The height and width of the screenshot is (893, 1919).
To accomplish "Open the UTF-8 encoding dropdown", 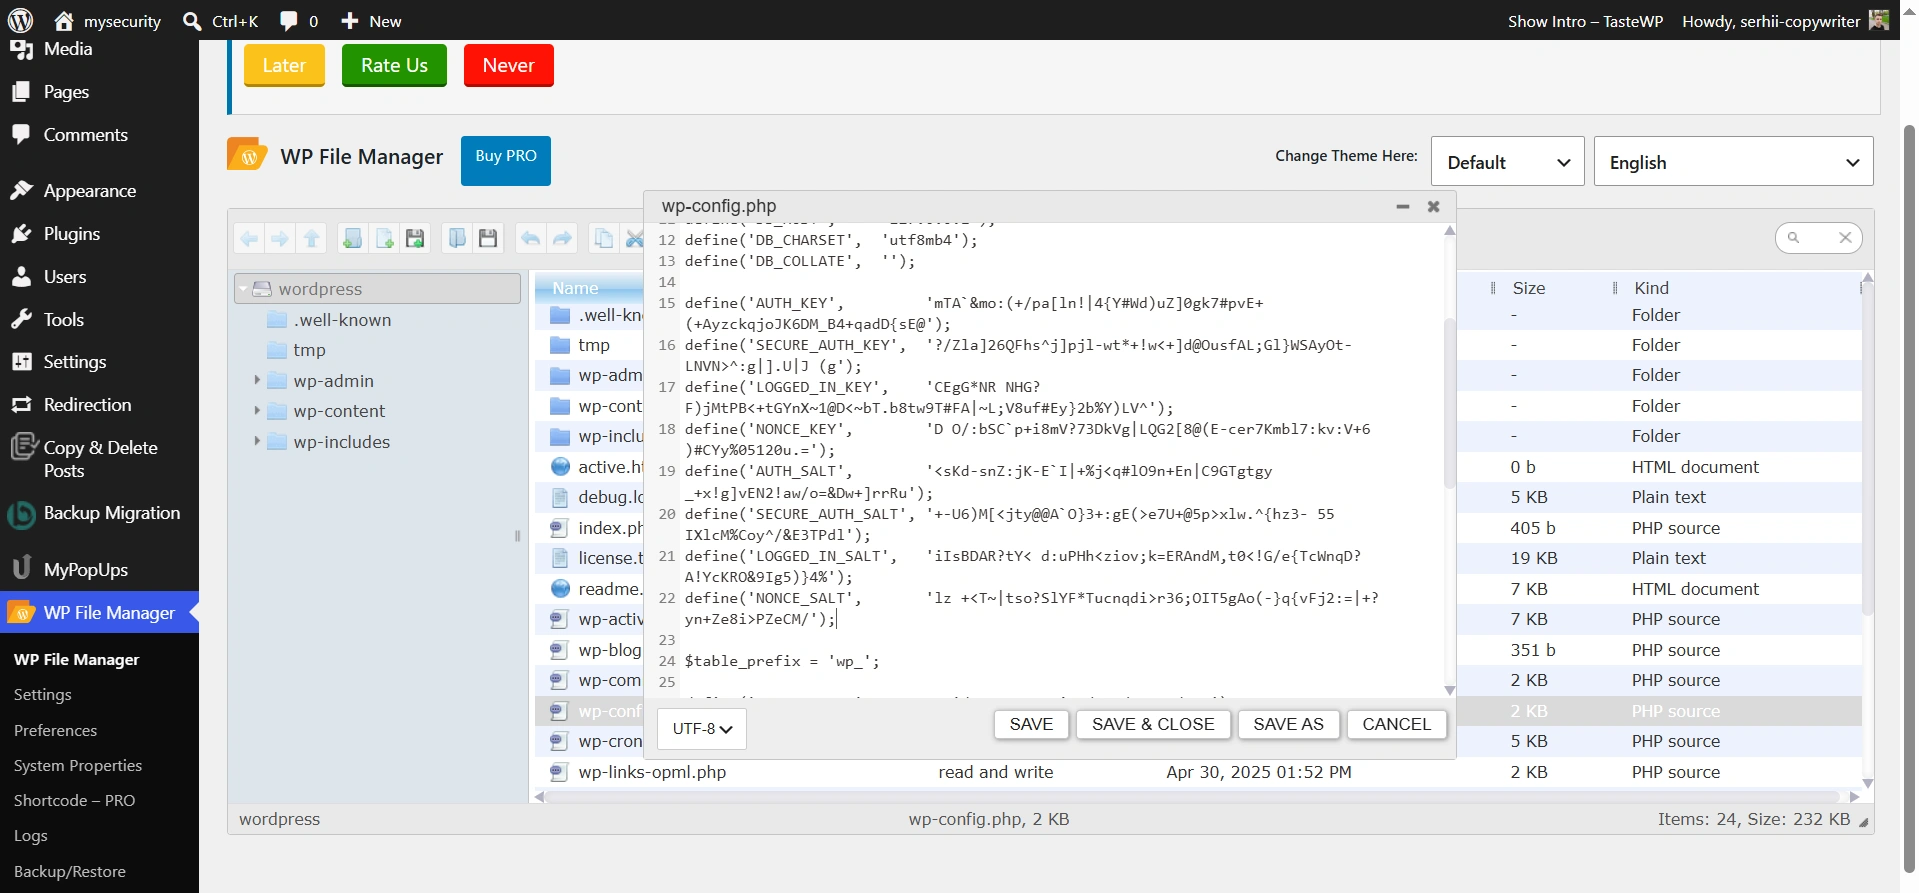I will tap(702, 729).
